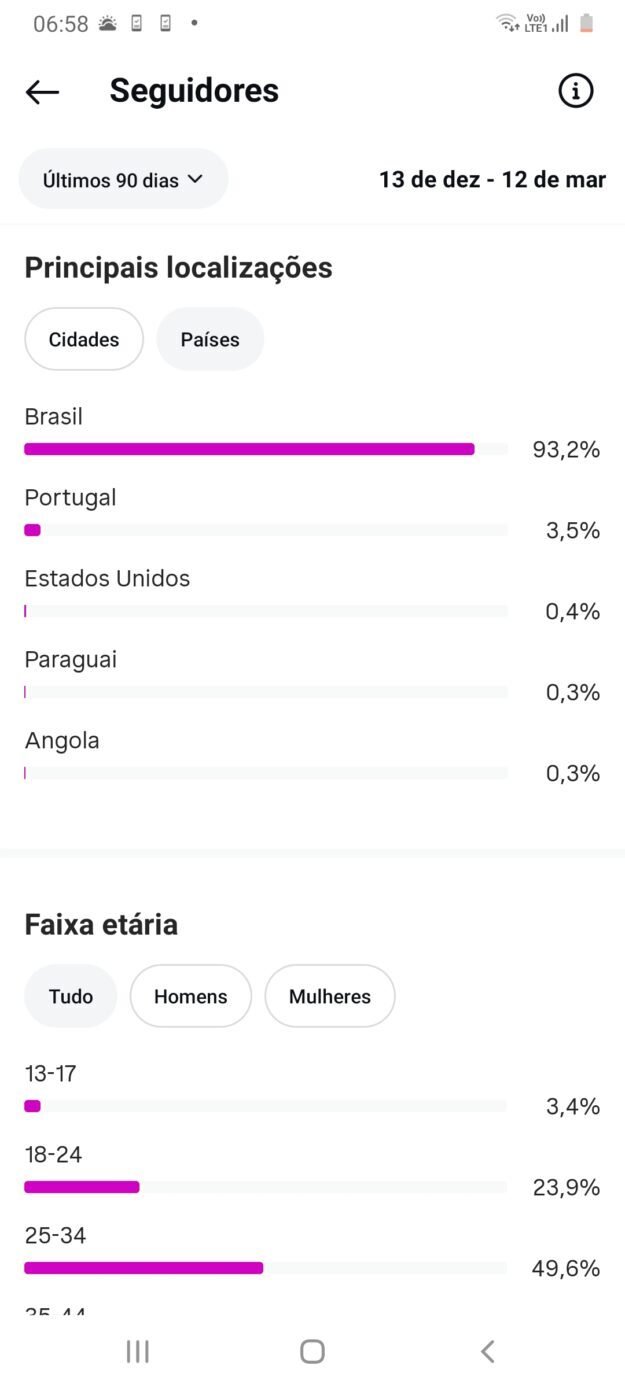Select the Homens gender filter
Image resolution: width=625 pixels, height=1388 pixels.
[x=190, y=996]
